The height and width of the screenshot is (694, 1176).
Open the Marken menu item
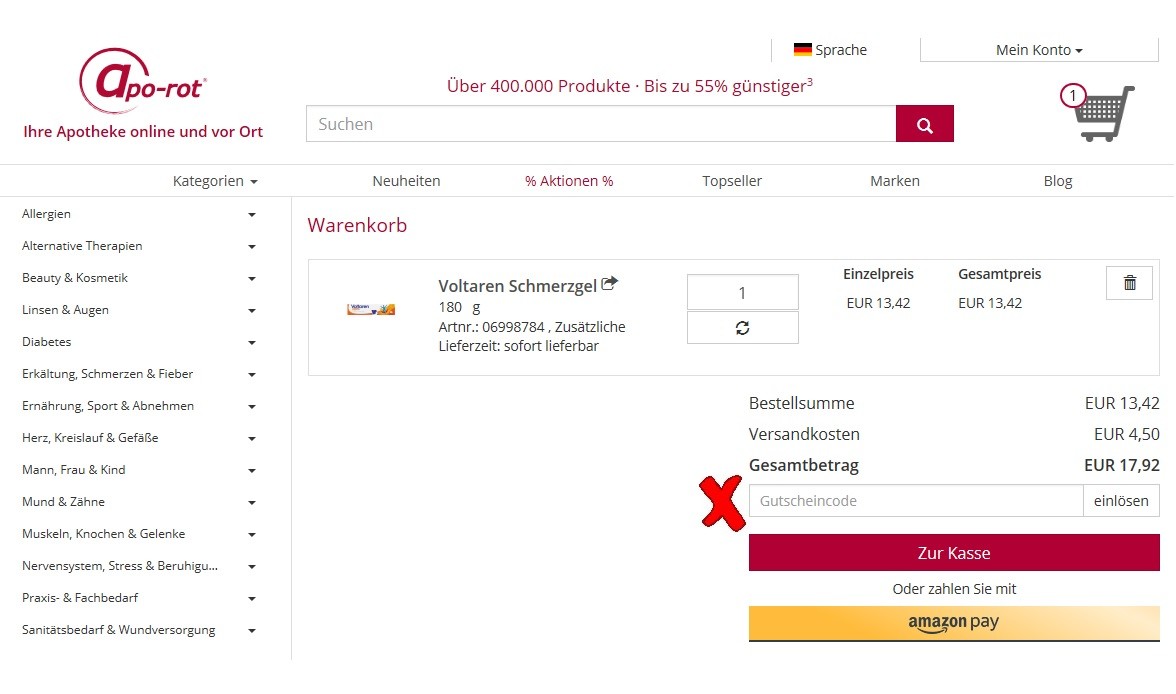[x=895, y=181]
